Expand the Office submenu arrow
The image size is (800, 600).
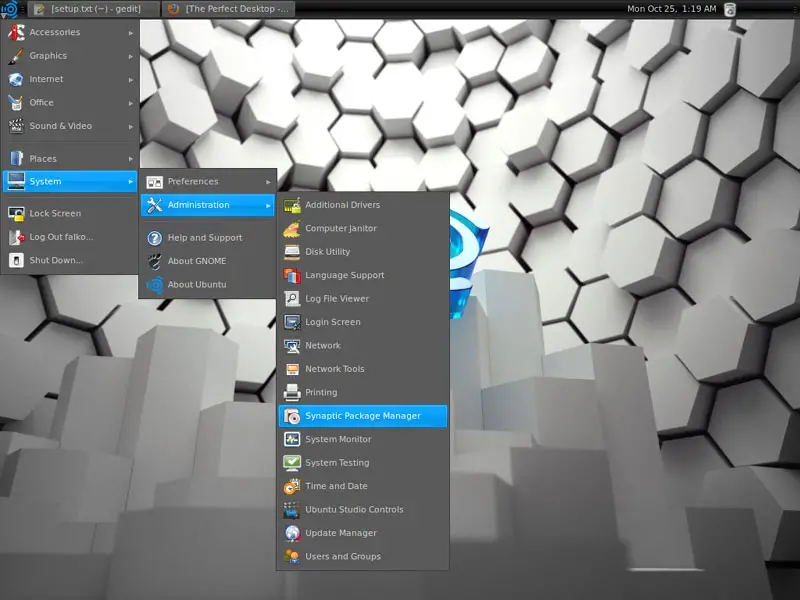131,103
